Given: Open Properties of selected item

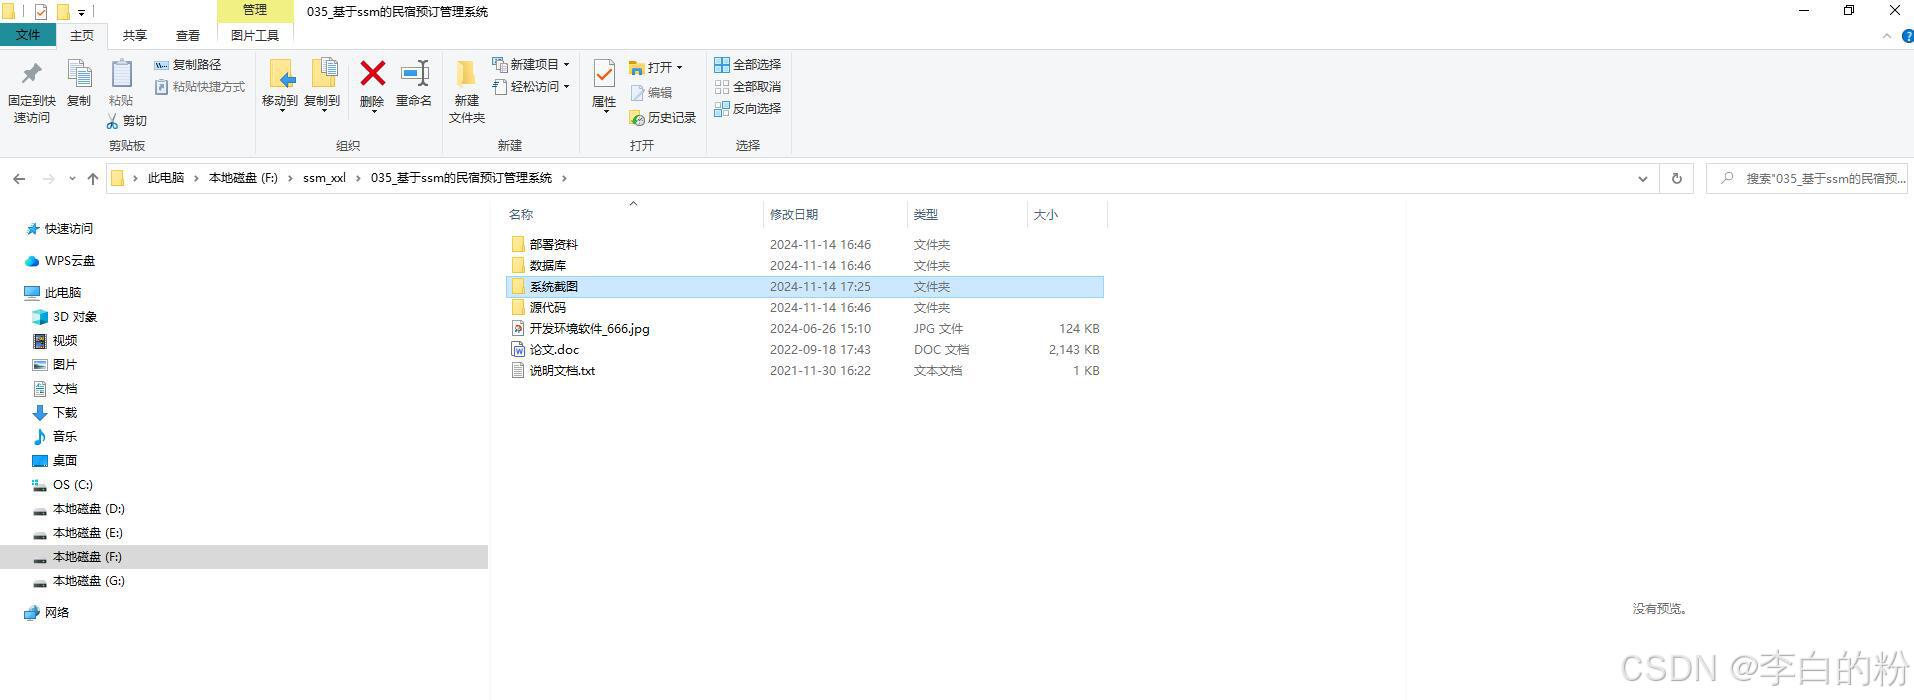Looking at the screenshot, I should 604,85.
